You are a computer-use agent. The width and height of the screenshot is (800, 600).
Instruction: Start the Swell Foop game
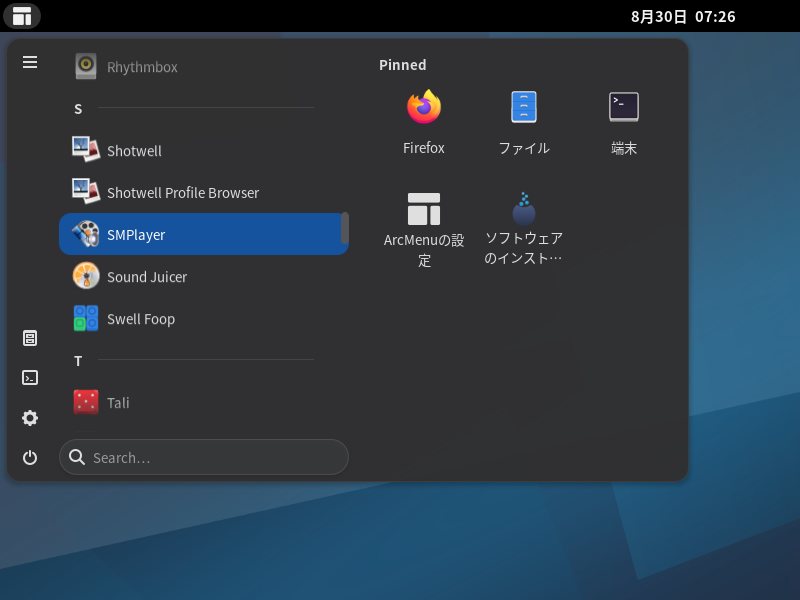coord(204,318)
